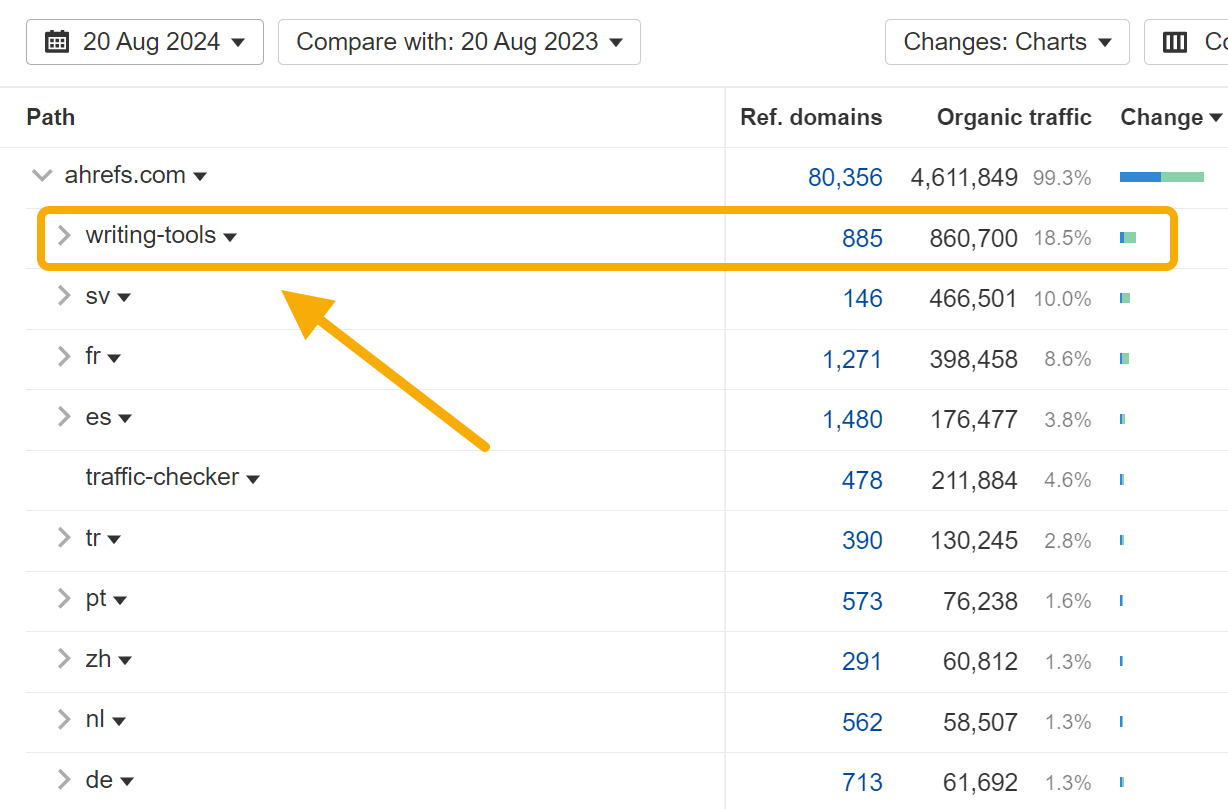
Task: Change the 20 Aug 2024 date
Action: click(144, 41)
